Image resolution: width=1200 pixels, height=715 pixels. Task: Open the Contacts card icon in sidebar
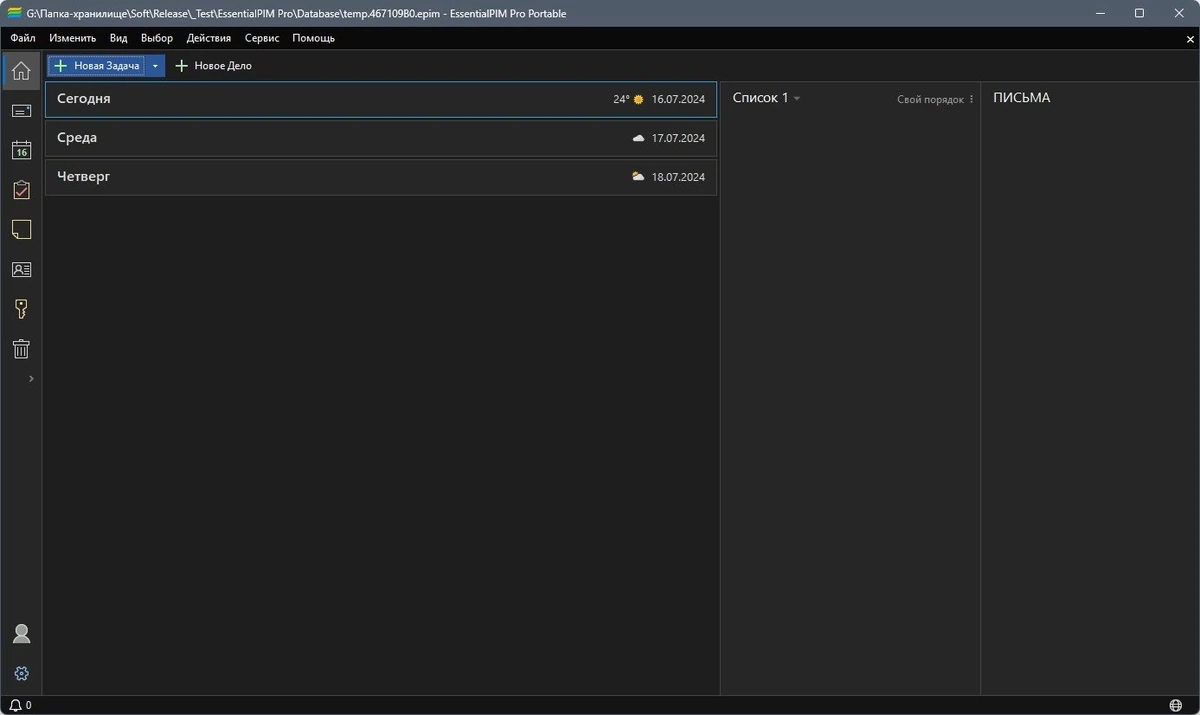(x=21, y=270)
